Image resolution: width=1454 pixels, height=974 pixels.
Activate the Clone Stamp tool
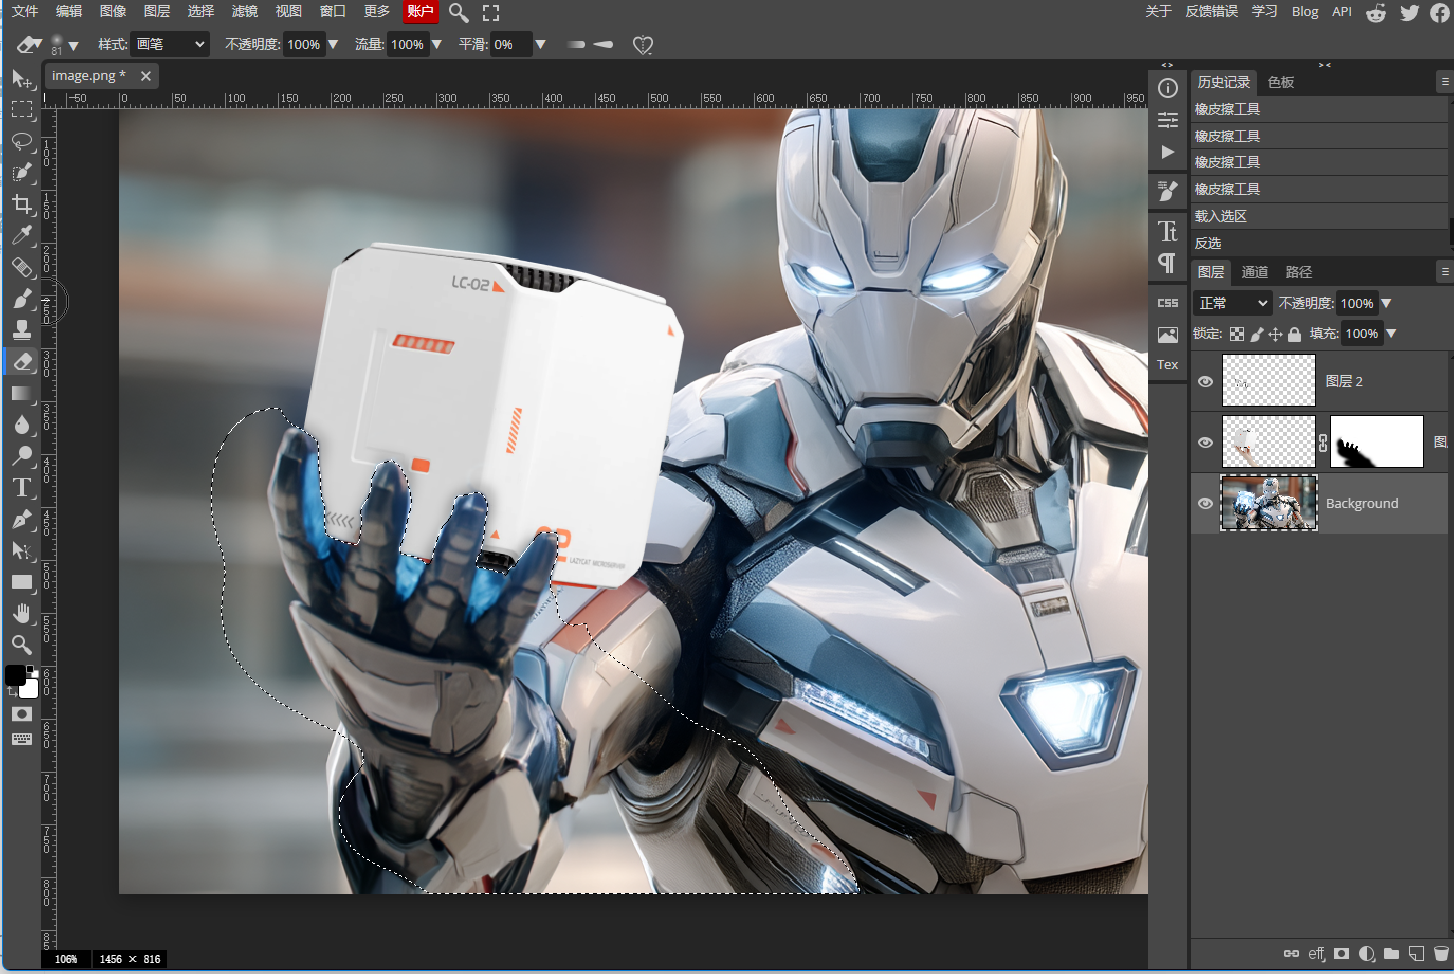pyautogui.click(x=22, y=330)
